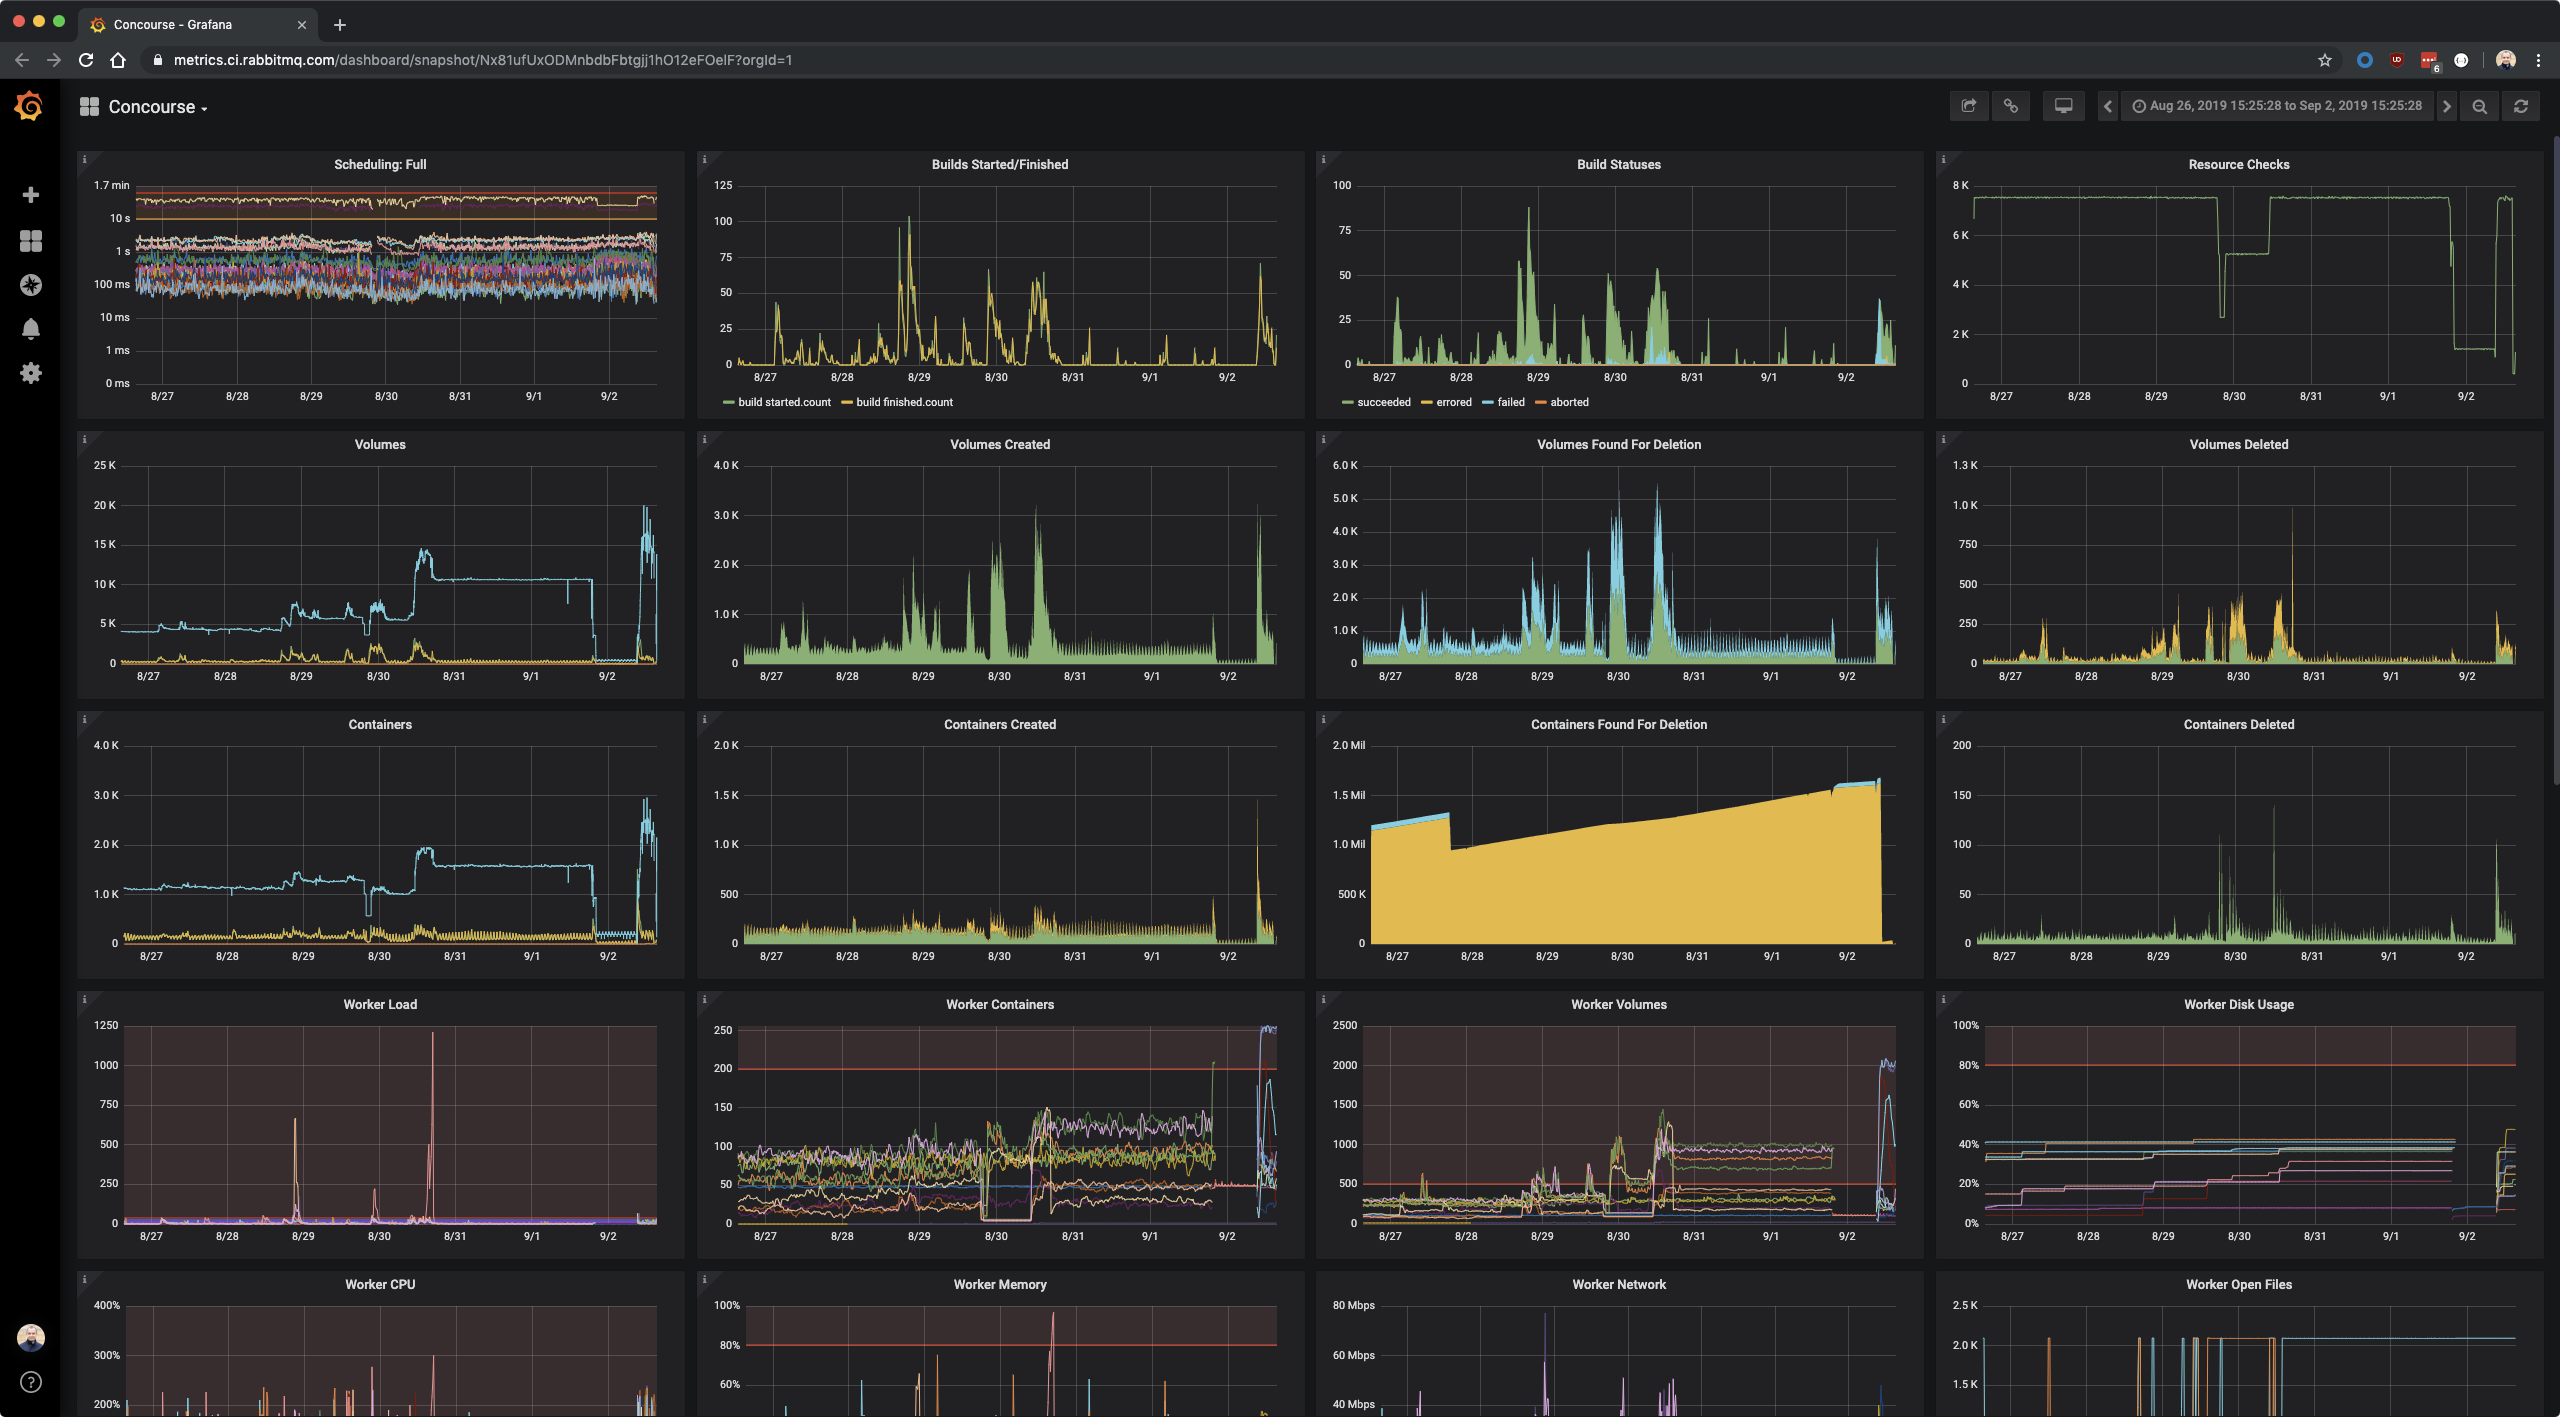This screenshot has width=2560, height=1417.
Task: Open Builds Started/Finished panel title menu
Action: (1000, 164)
